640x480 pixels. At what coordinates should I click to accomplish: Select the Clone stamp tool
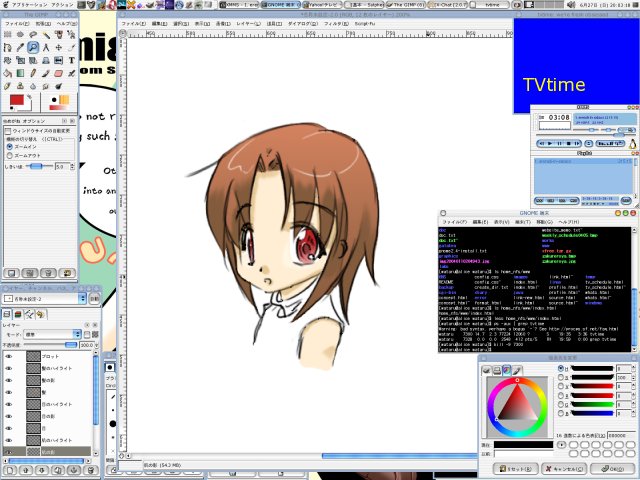(20, 86)
